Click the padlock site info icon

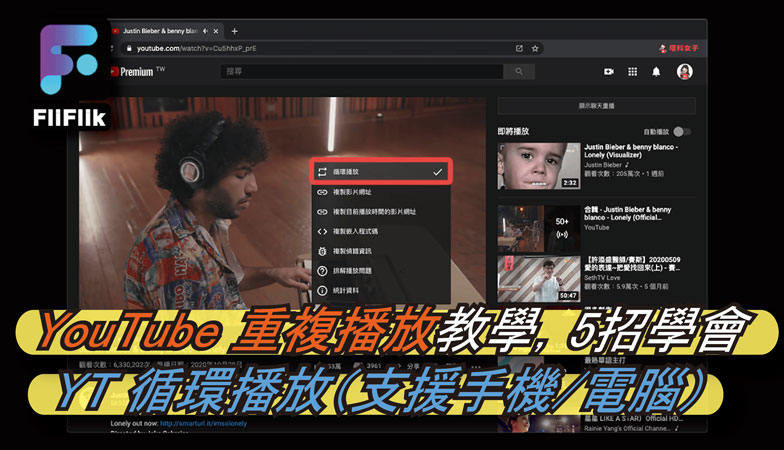click(128, 48)
